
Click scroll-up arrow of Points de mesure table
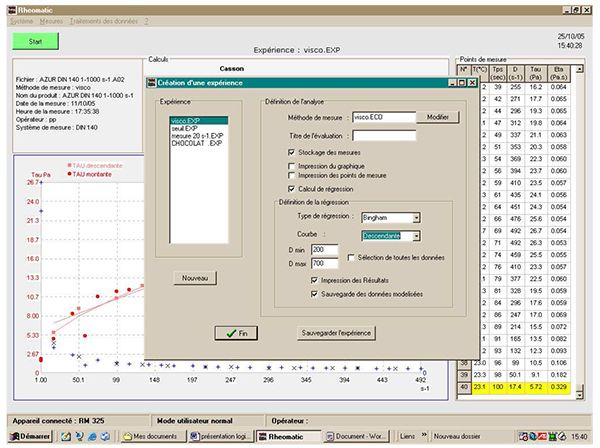[x=580, y=69]
